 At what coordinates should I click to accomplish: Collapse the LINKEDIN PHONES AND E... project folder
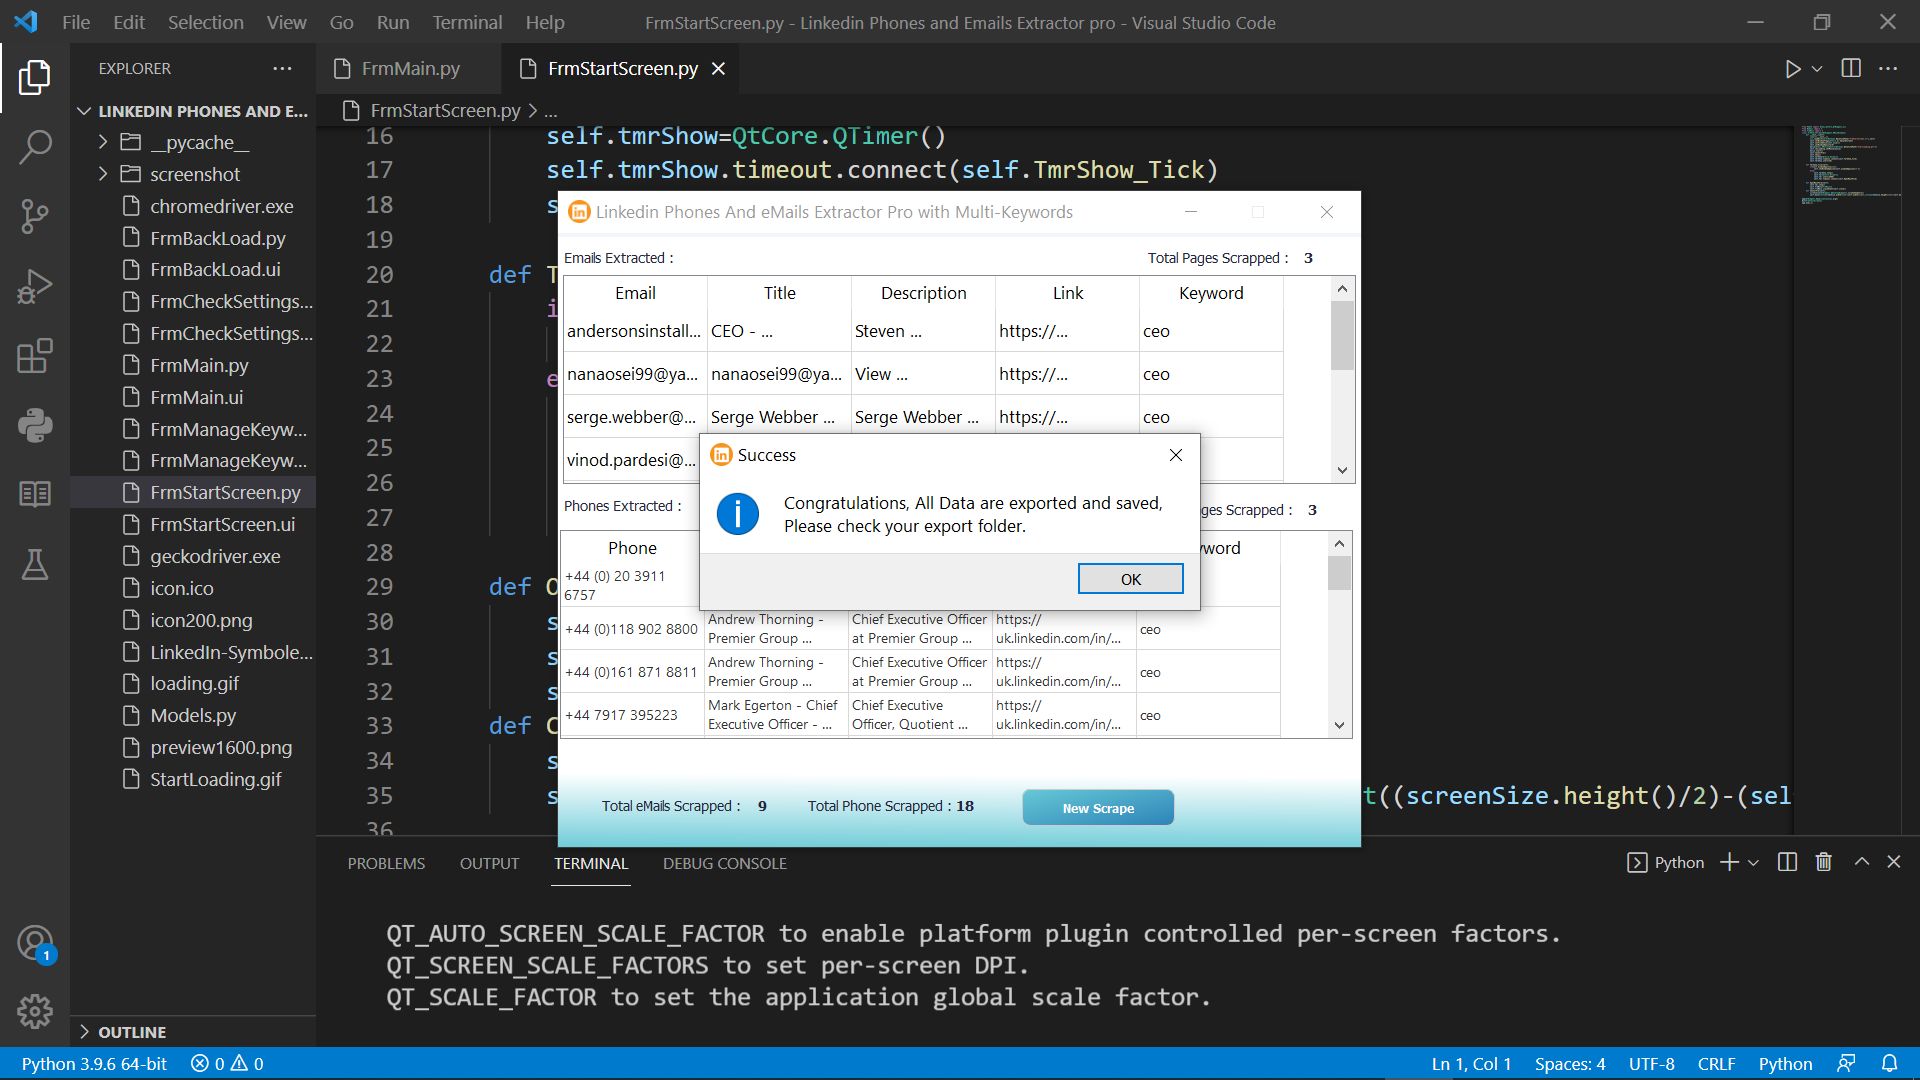pos(194,111)
